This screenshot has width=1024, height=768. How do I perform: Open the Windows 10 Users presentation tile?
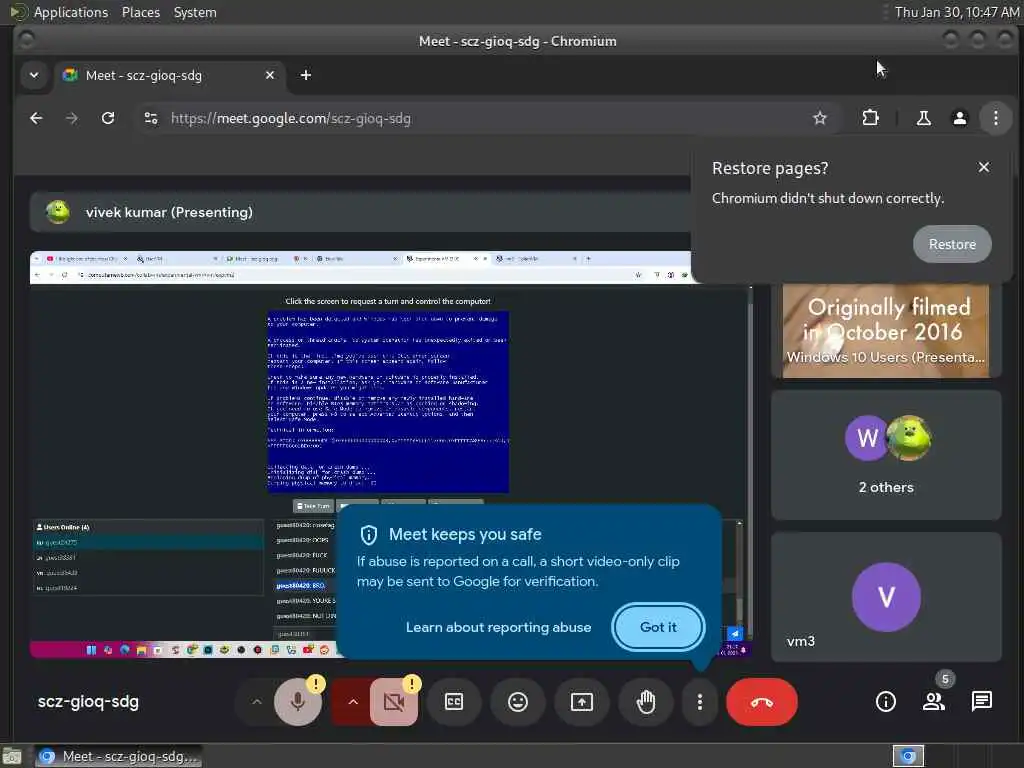[886, 332]
